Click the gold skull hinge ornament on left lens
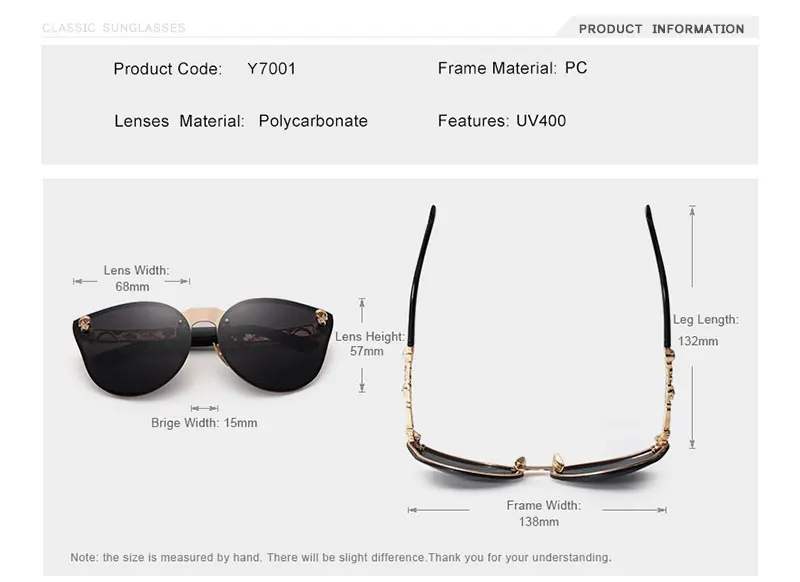The width and height of the screenshot is (800, 582). (84, 323)
